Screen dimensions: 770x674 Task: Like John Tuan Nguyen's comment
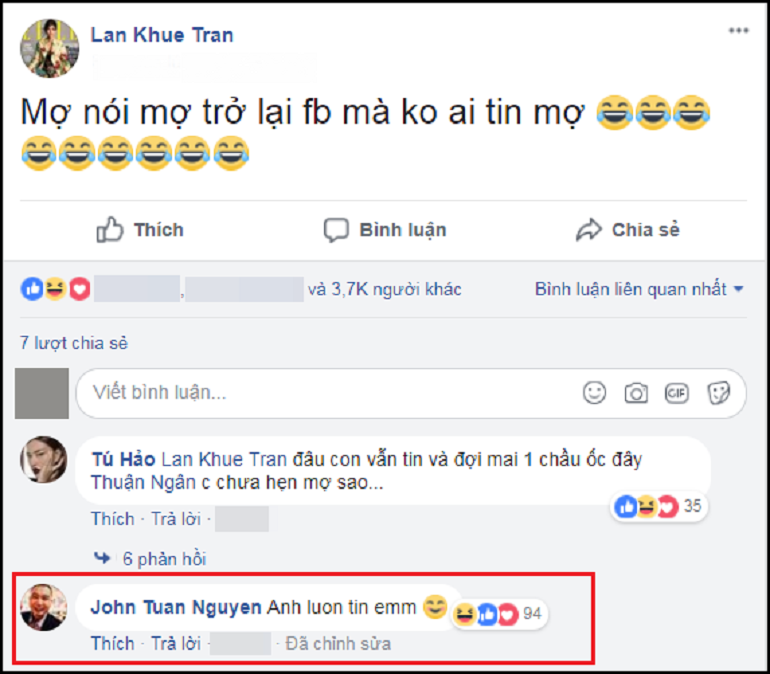112,643
